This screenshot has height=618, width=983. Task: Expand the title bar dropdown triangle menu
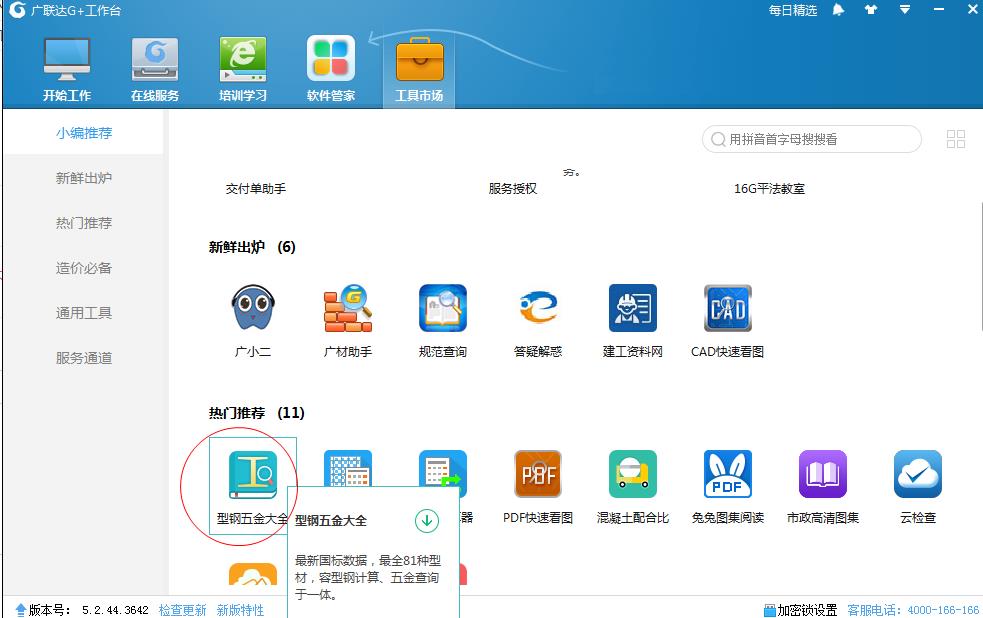[x=905, y=9]
